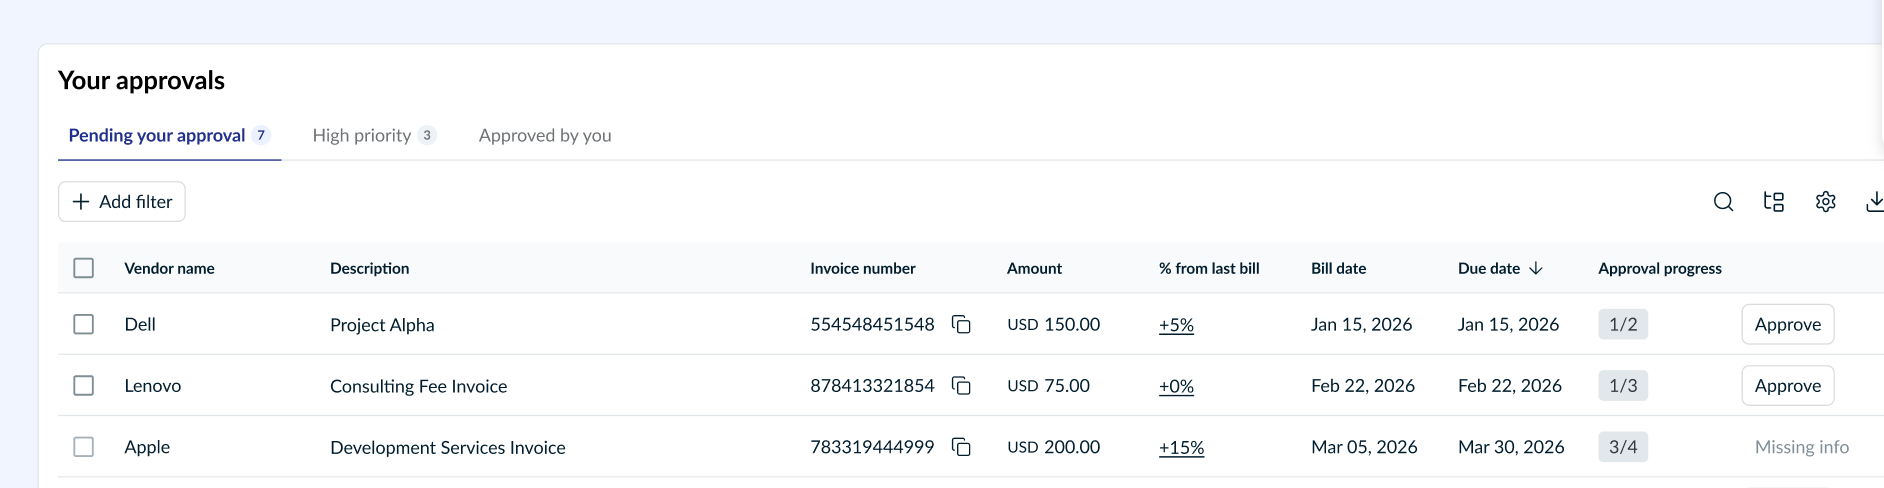Toggle the select-all checkbox in header
The height and width of the screenshot is (488, 1884).
click(84, 268)
